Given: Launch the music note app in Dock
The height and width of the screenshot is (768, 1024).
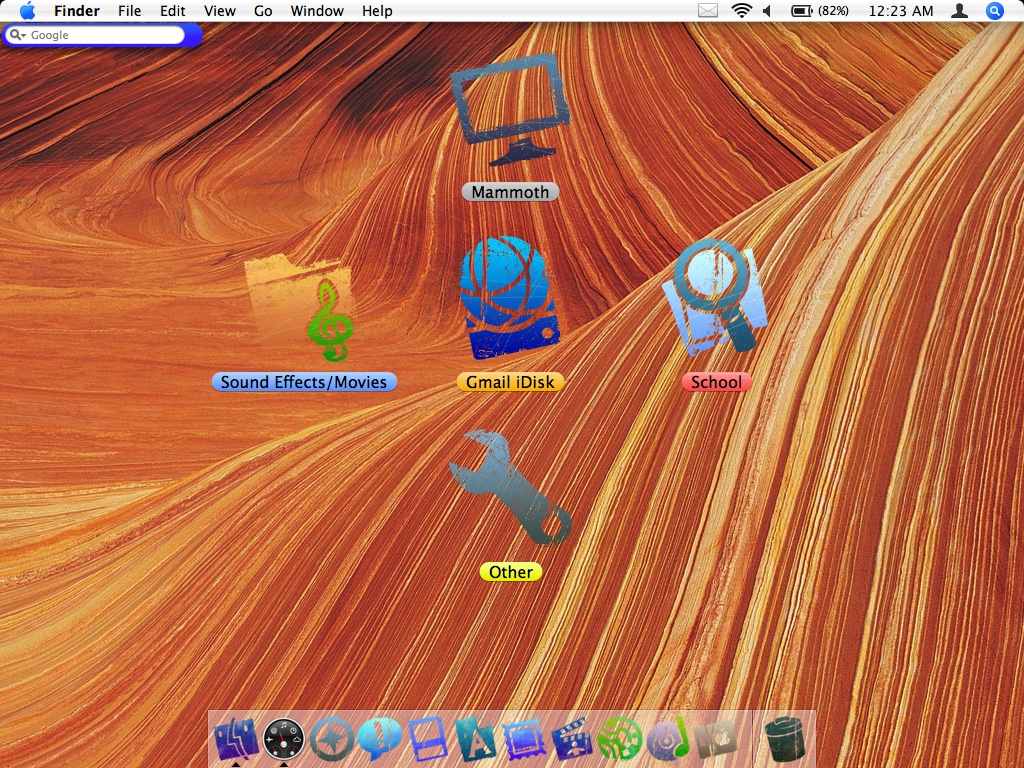Looking at the screenshot, I should [x=667, y=739].
